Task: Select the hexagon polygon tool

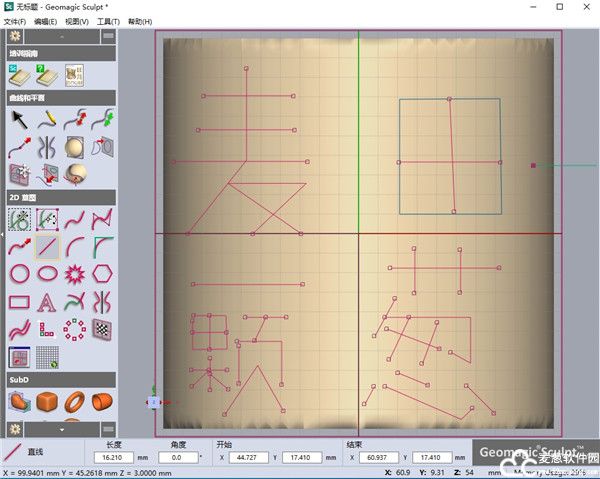Action: pyautogui.click(x=103, y=274)
